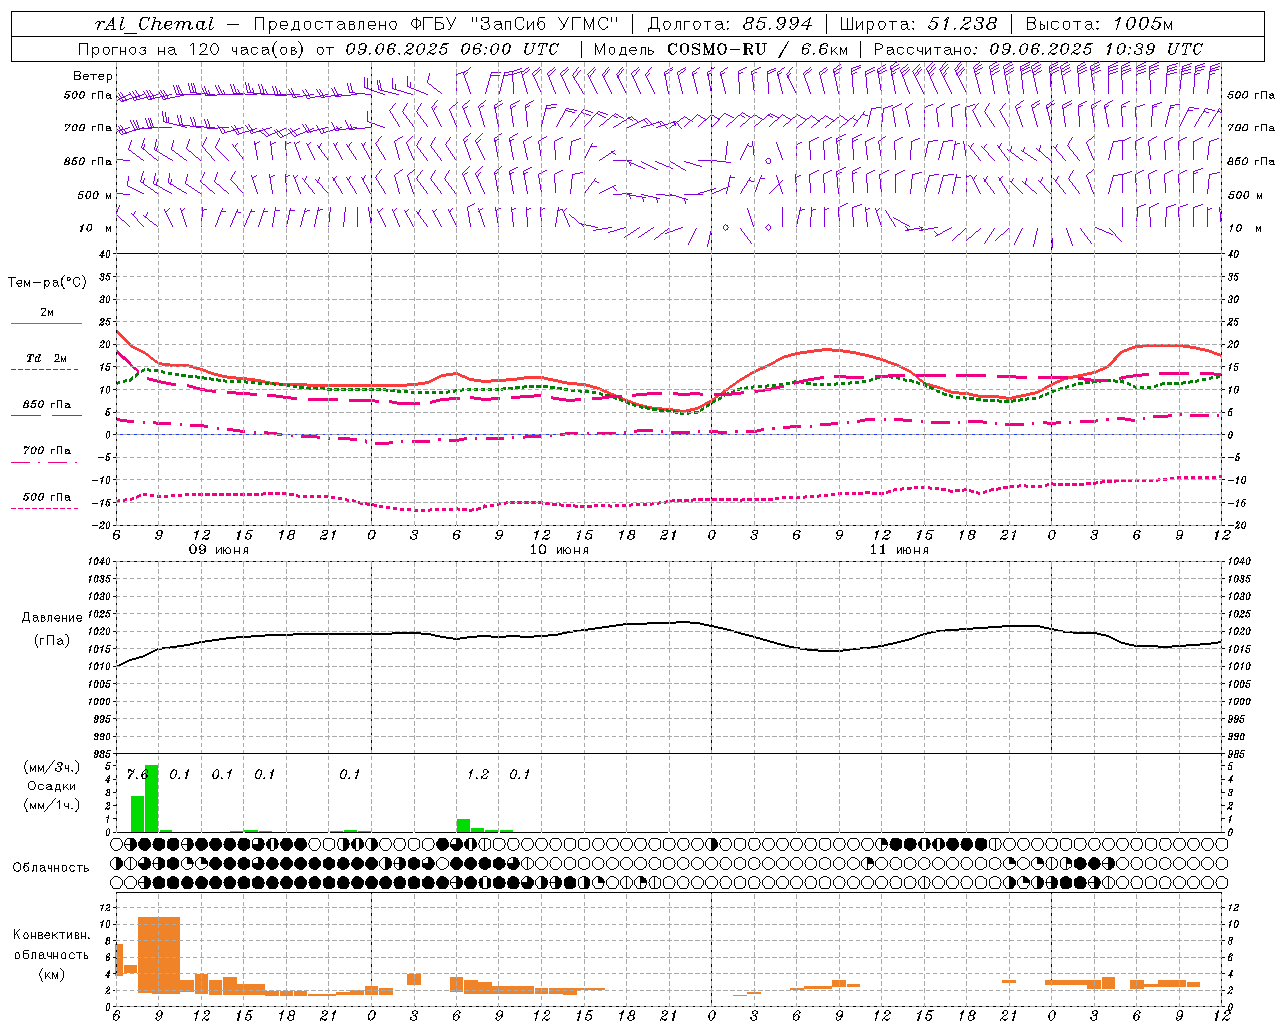This screenshot has width=1280, height=1024.
Task: Click the Осадки precipitation label
Action: pos(52,786)
